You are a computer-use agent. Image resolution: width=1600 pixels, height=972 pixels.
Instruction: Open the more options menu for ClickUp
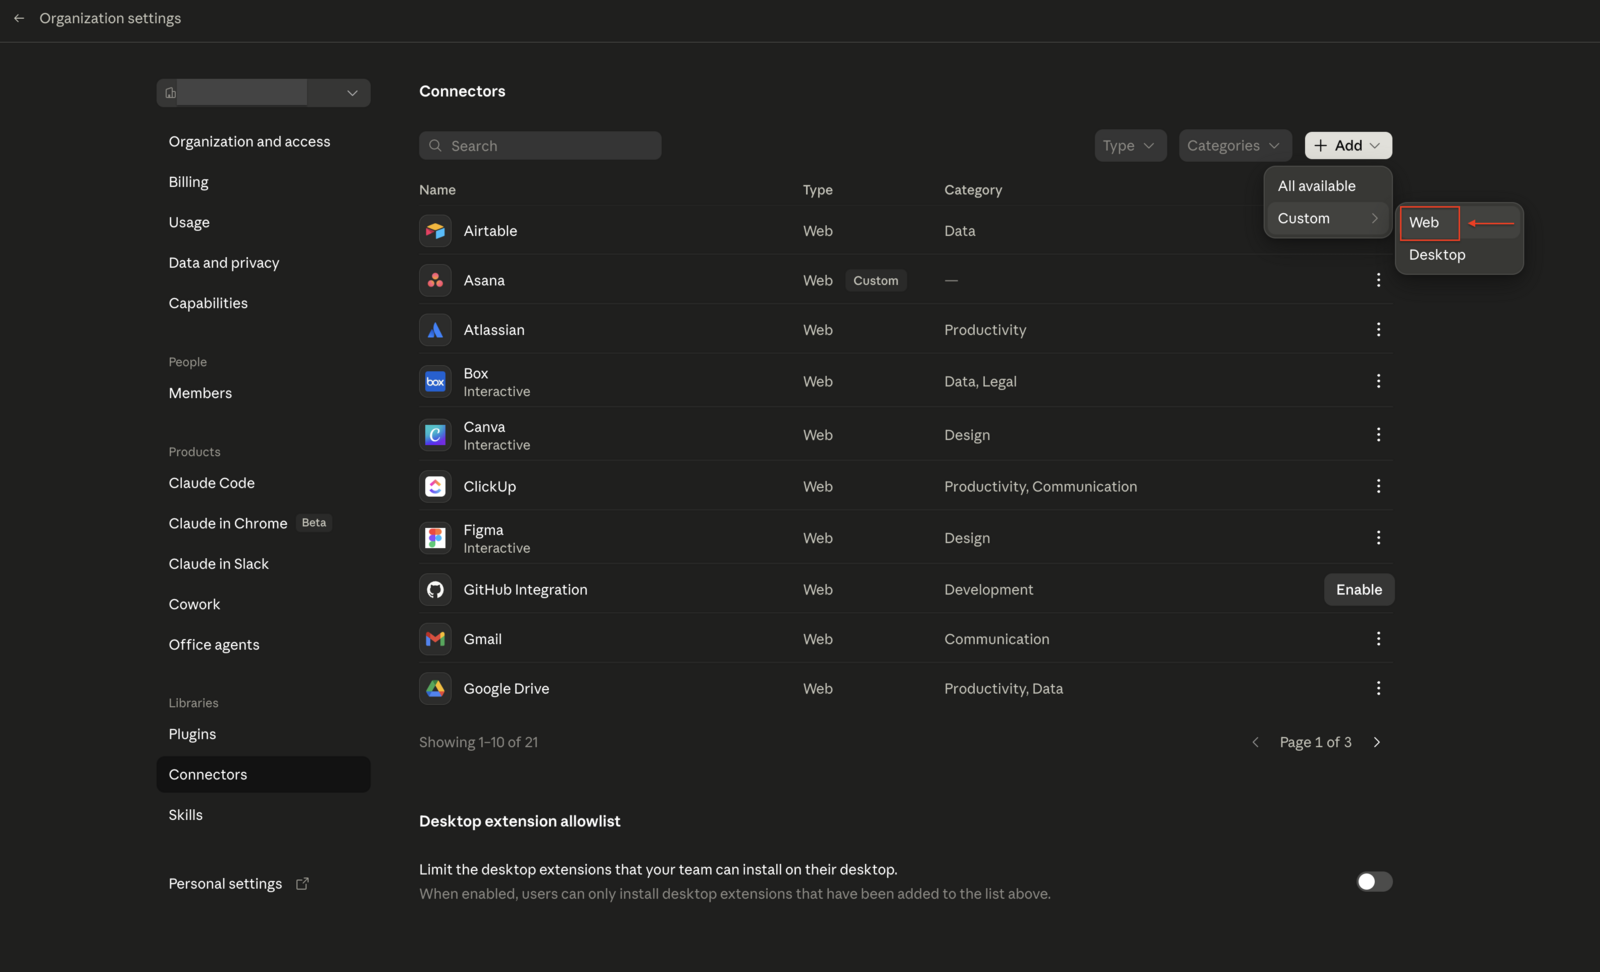pos(1378,487)
